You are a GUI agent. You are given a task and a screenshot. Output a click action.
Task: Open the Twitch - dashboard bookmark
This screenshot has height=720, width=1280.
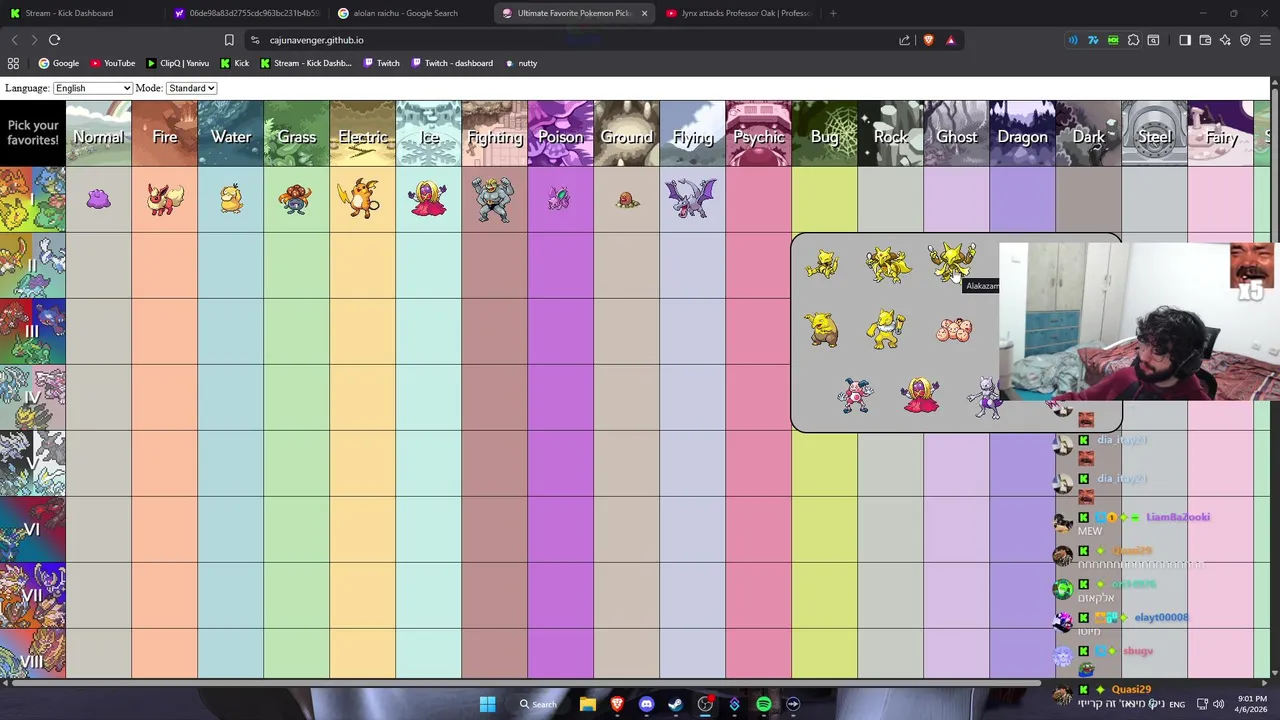(452, 63)
